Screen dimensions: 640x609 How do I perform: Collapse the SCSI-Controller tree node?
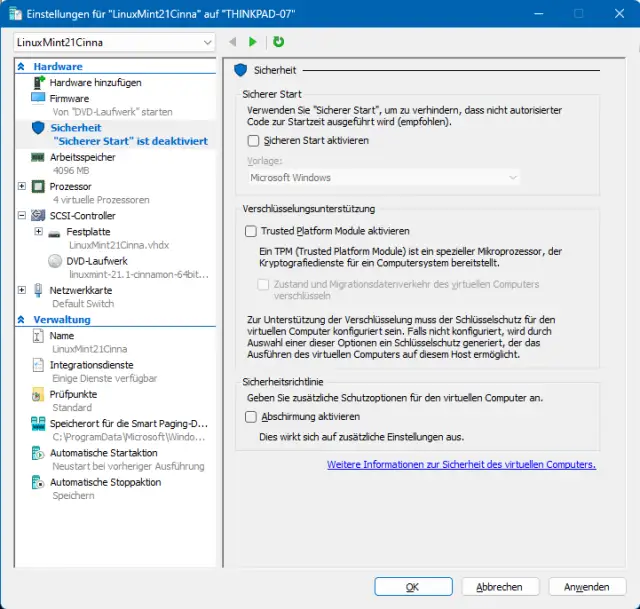tap(22, 215)
